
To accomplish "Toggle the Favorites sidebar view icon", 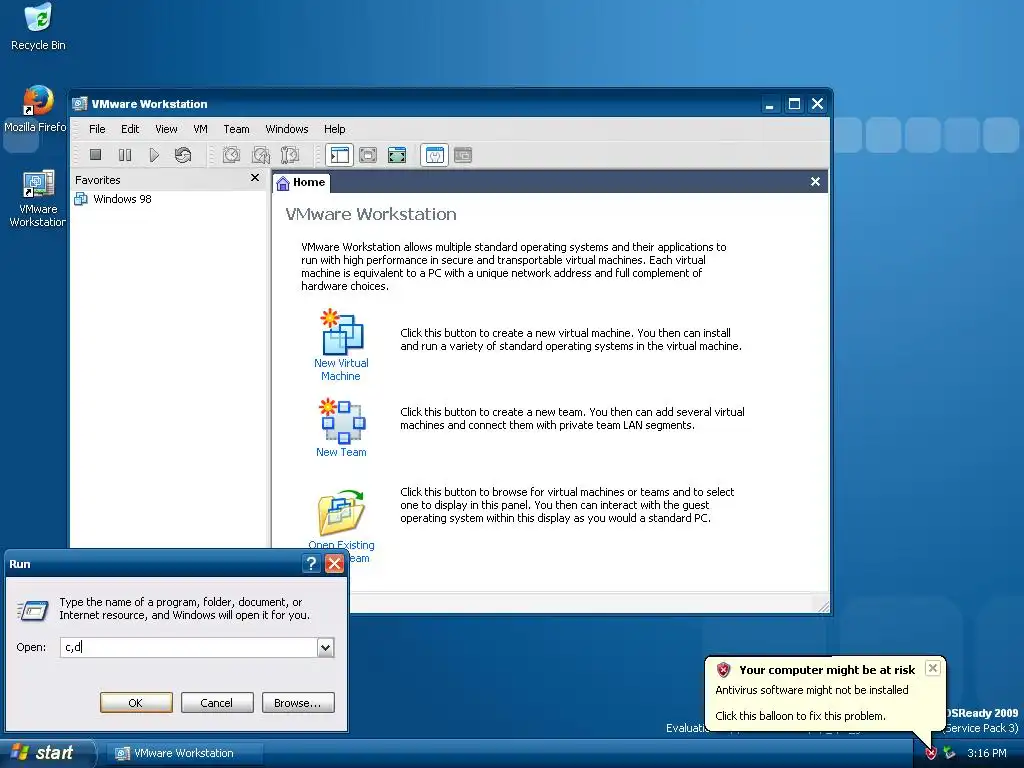I will (340, 155).
